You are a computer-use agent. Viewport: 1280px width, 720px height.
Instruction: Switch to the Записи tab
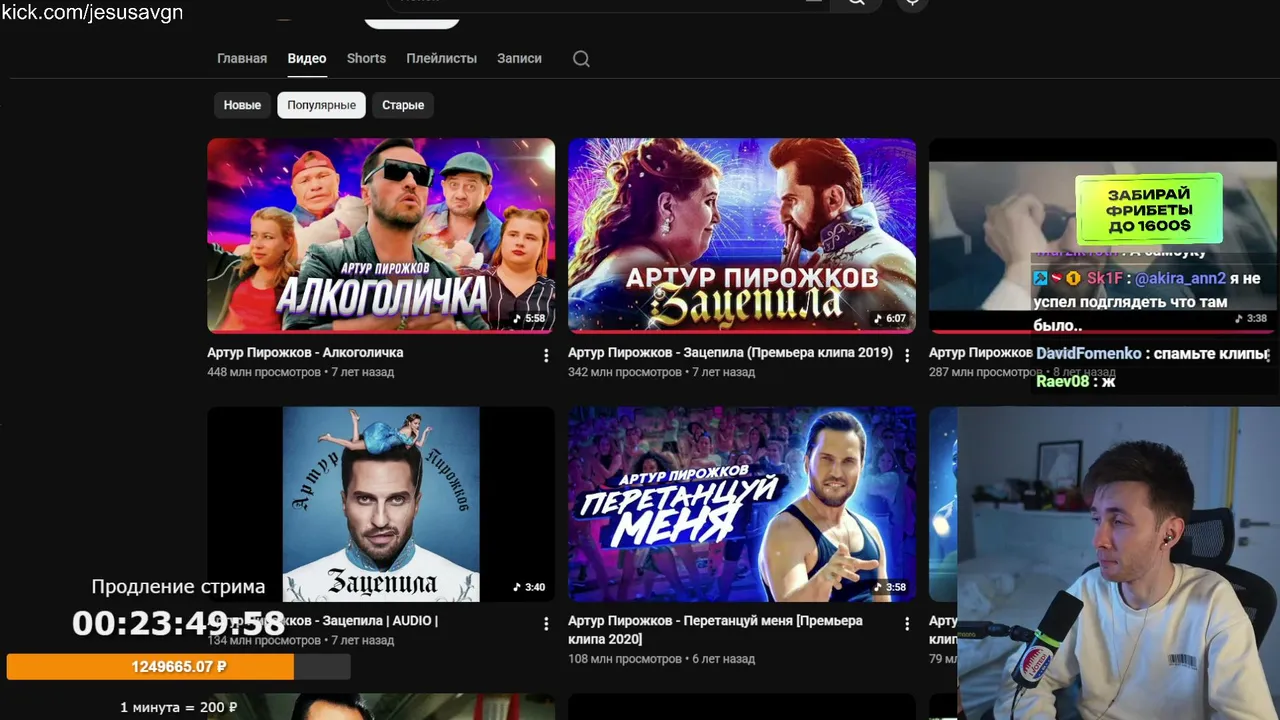point(519,58)
